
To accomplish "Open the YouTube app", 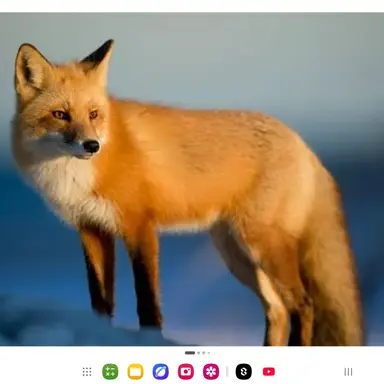I will pos(269,372).
